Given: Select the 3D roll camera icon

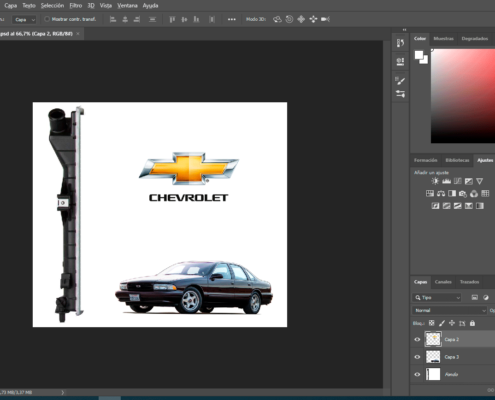Looking at the screenshot, I should [289, 19].
